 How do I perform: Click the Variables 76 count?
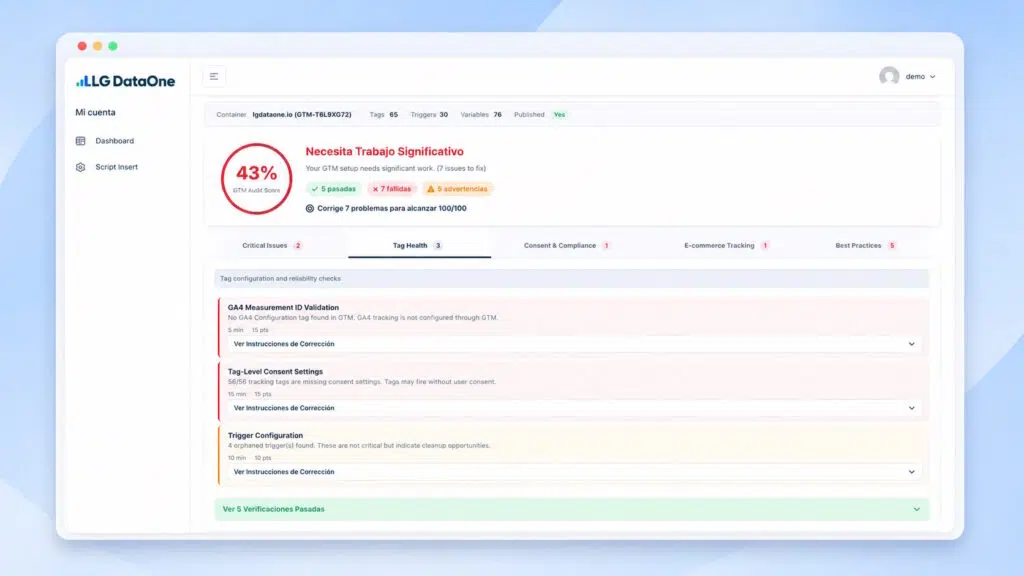[481, 114]
